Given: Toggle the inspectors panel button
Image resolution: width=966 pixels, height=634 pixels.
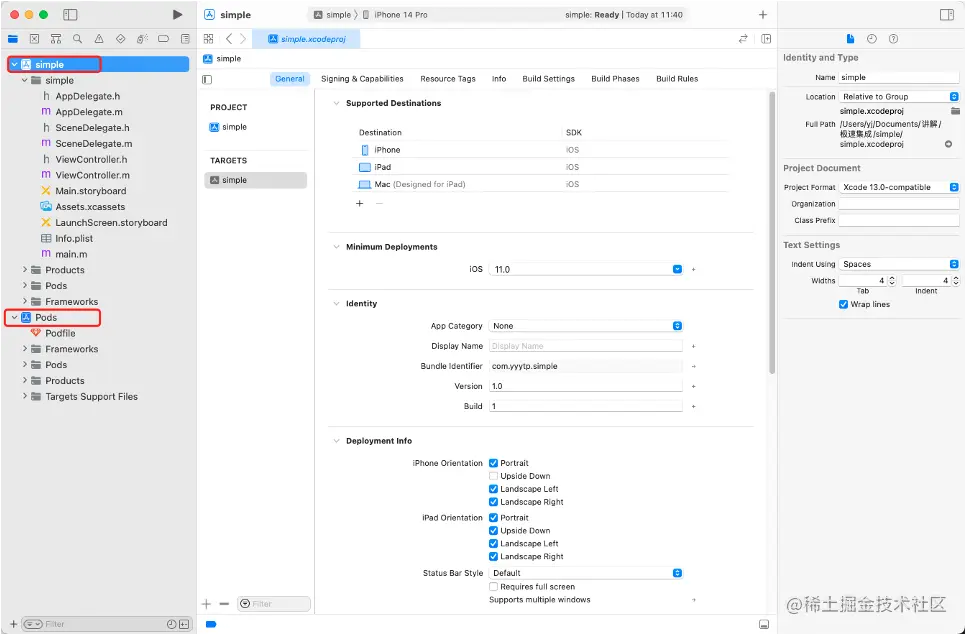Looking at the screenshot, I should [947, 15].
